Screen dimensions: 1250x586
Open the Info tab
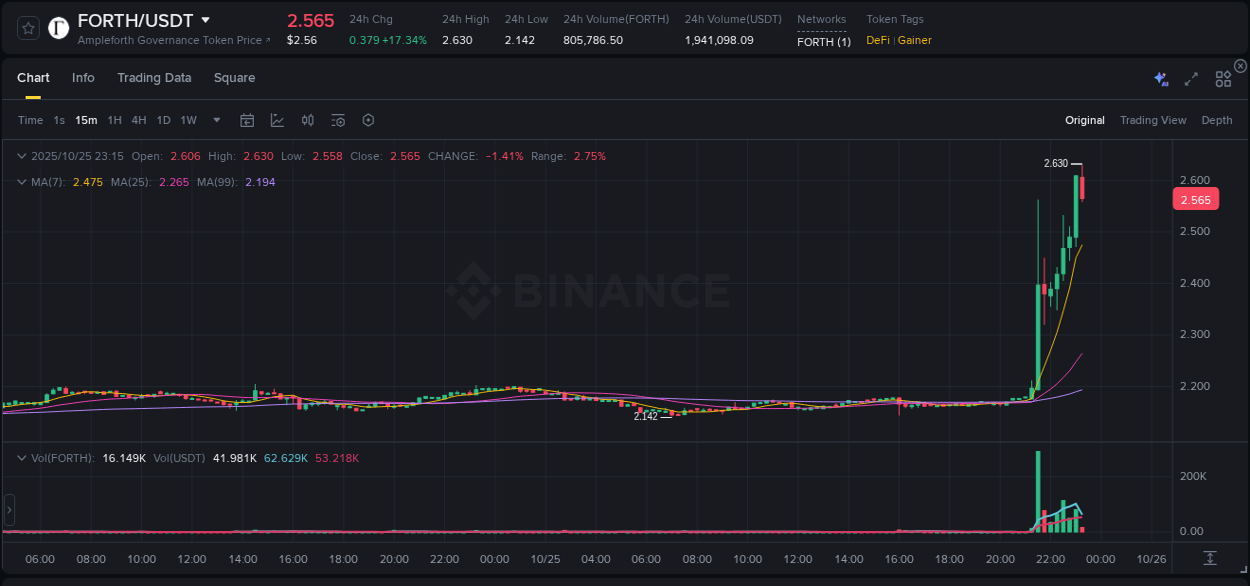(x=83, y=77)
